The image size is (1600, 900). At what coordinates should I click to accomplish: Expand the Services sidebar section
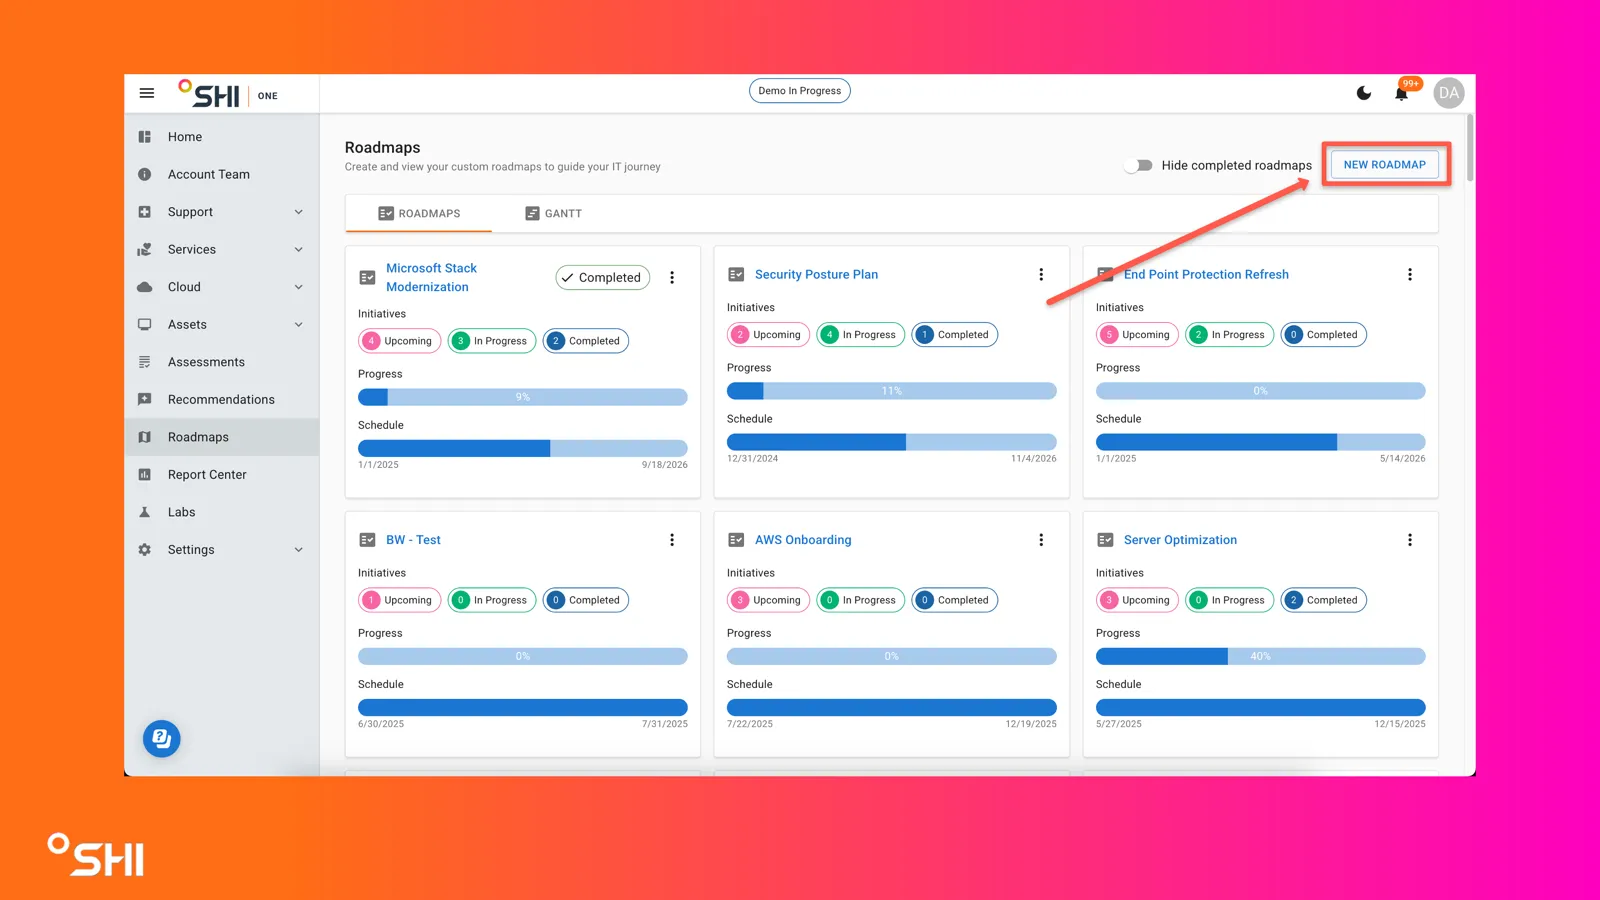coord(299,249)
